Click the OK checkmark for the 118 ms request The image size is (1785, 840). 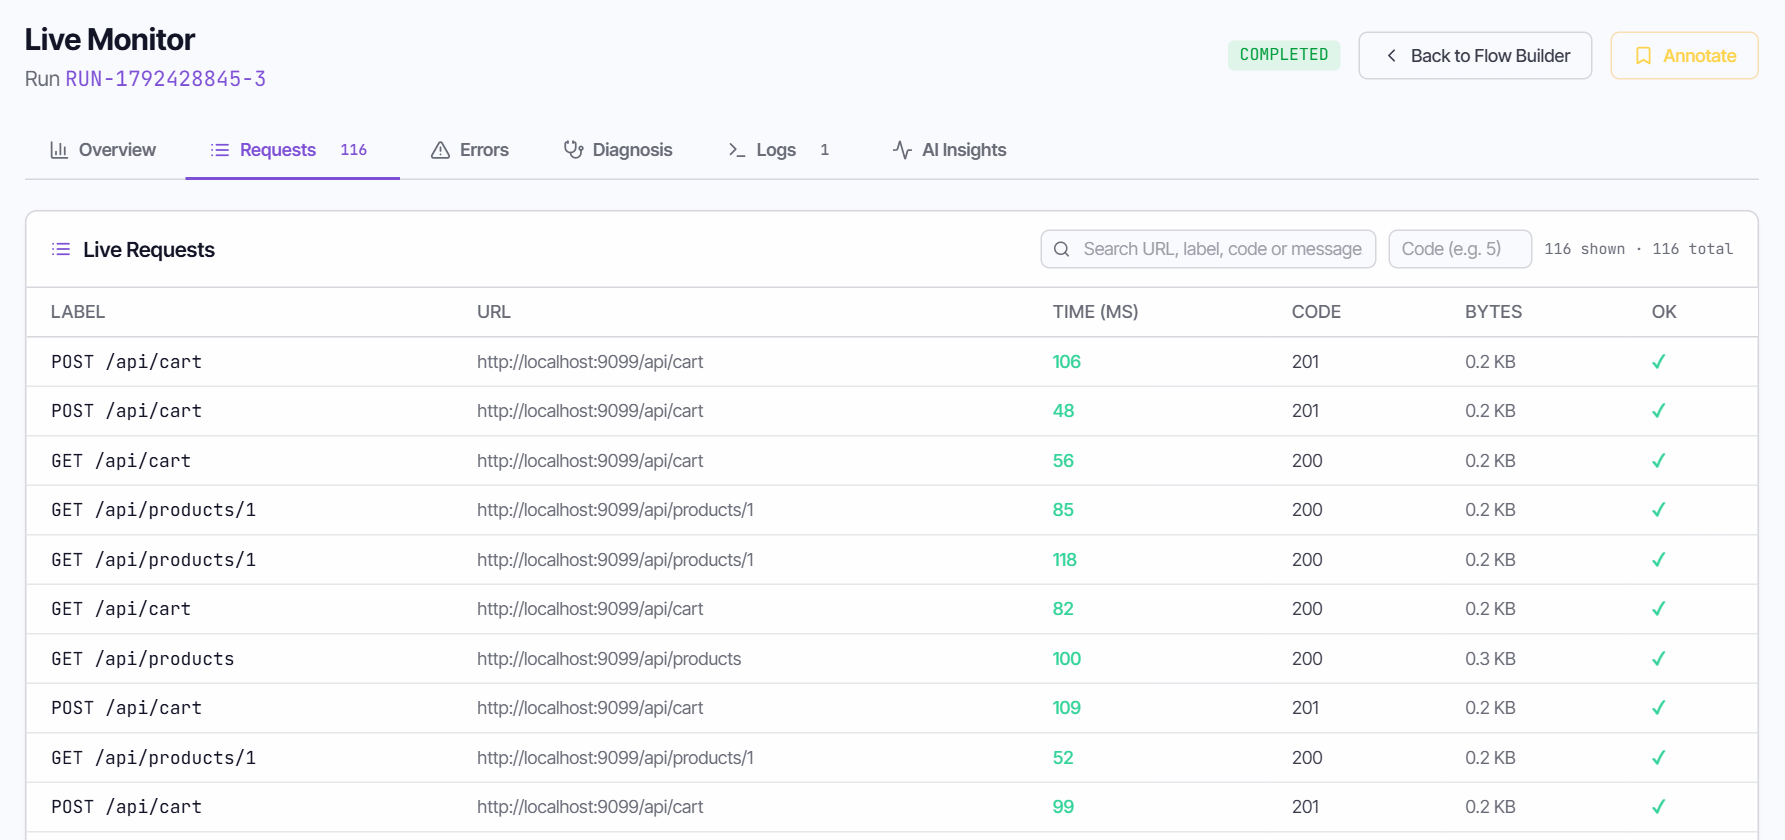click(x=1658, y=560)
